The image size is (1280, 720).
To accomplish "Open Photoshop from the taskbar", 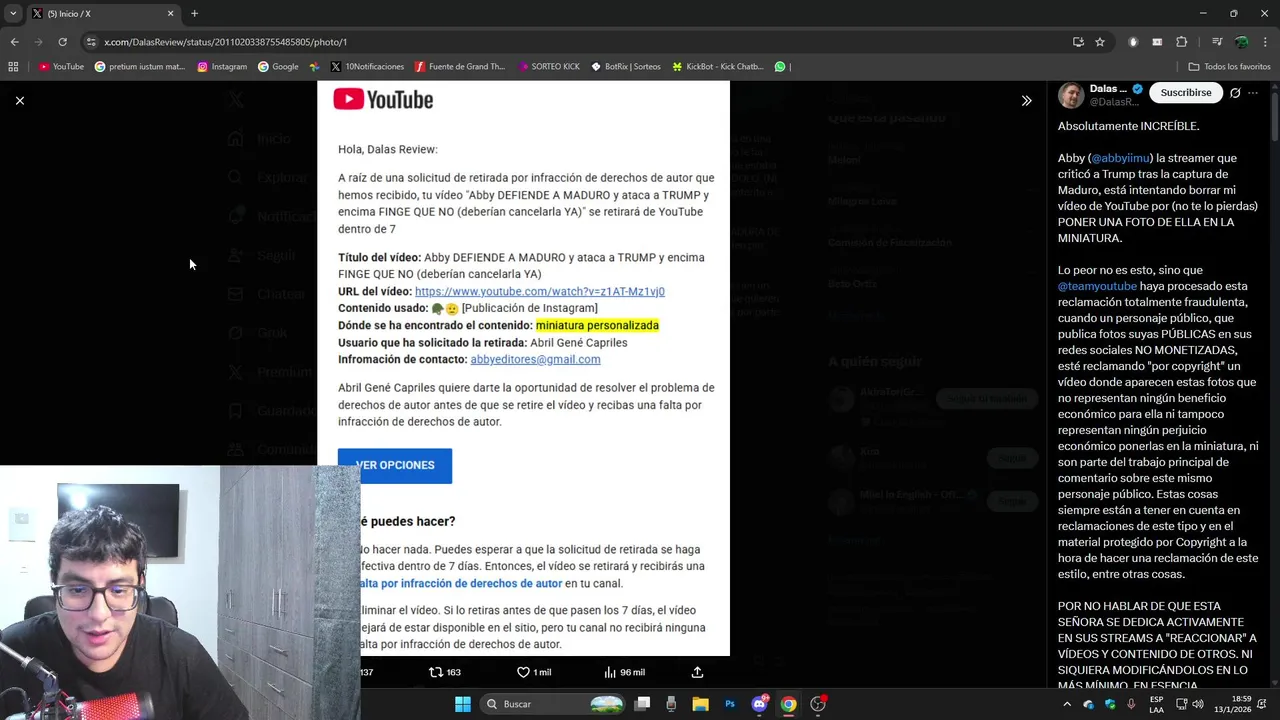I will click(x=730, y=704).
